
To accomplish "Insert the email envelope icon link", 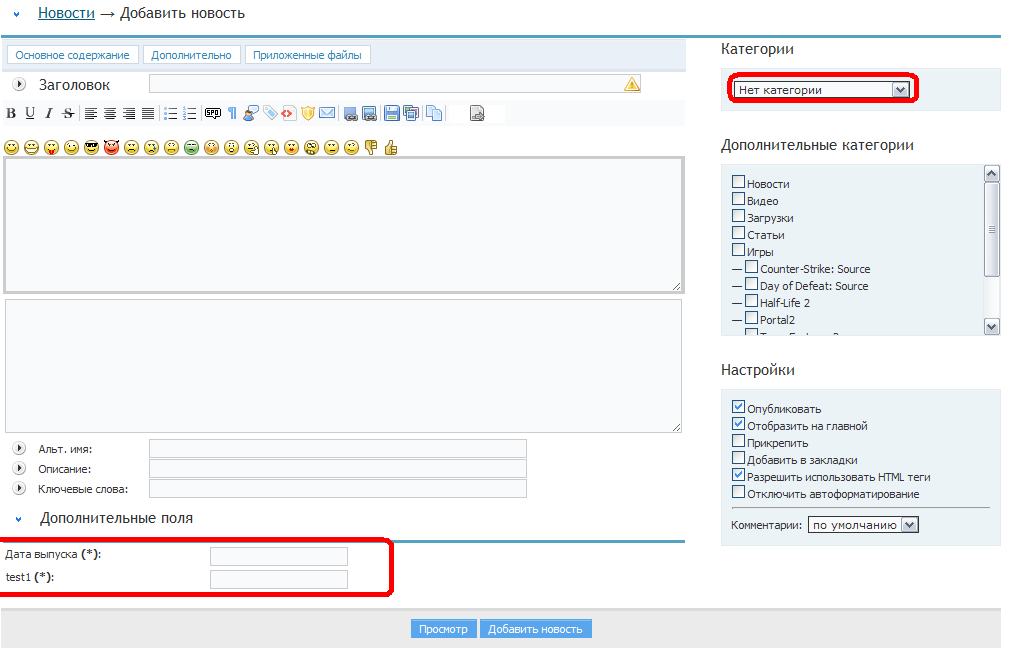I will [327, 113].
